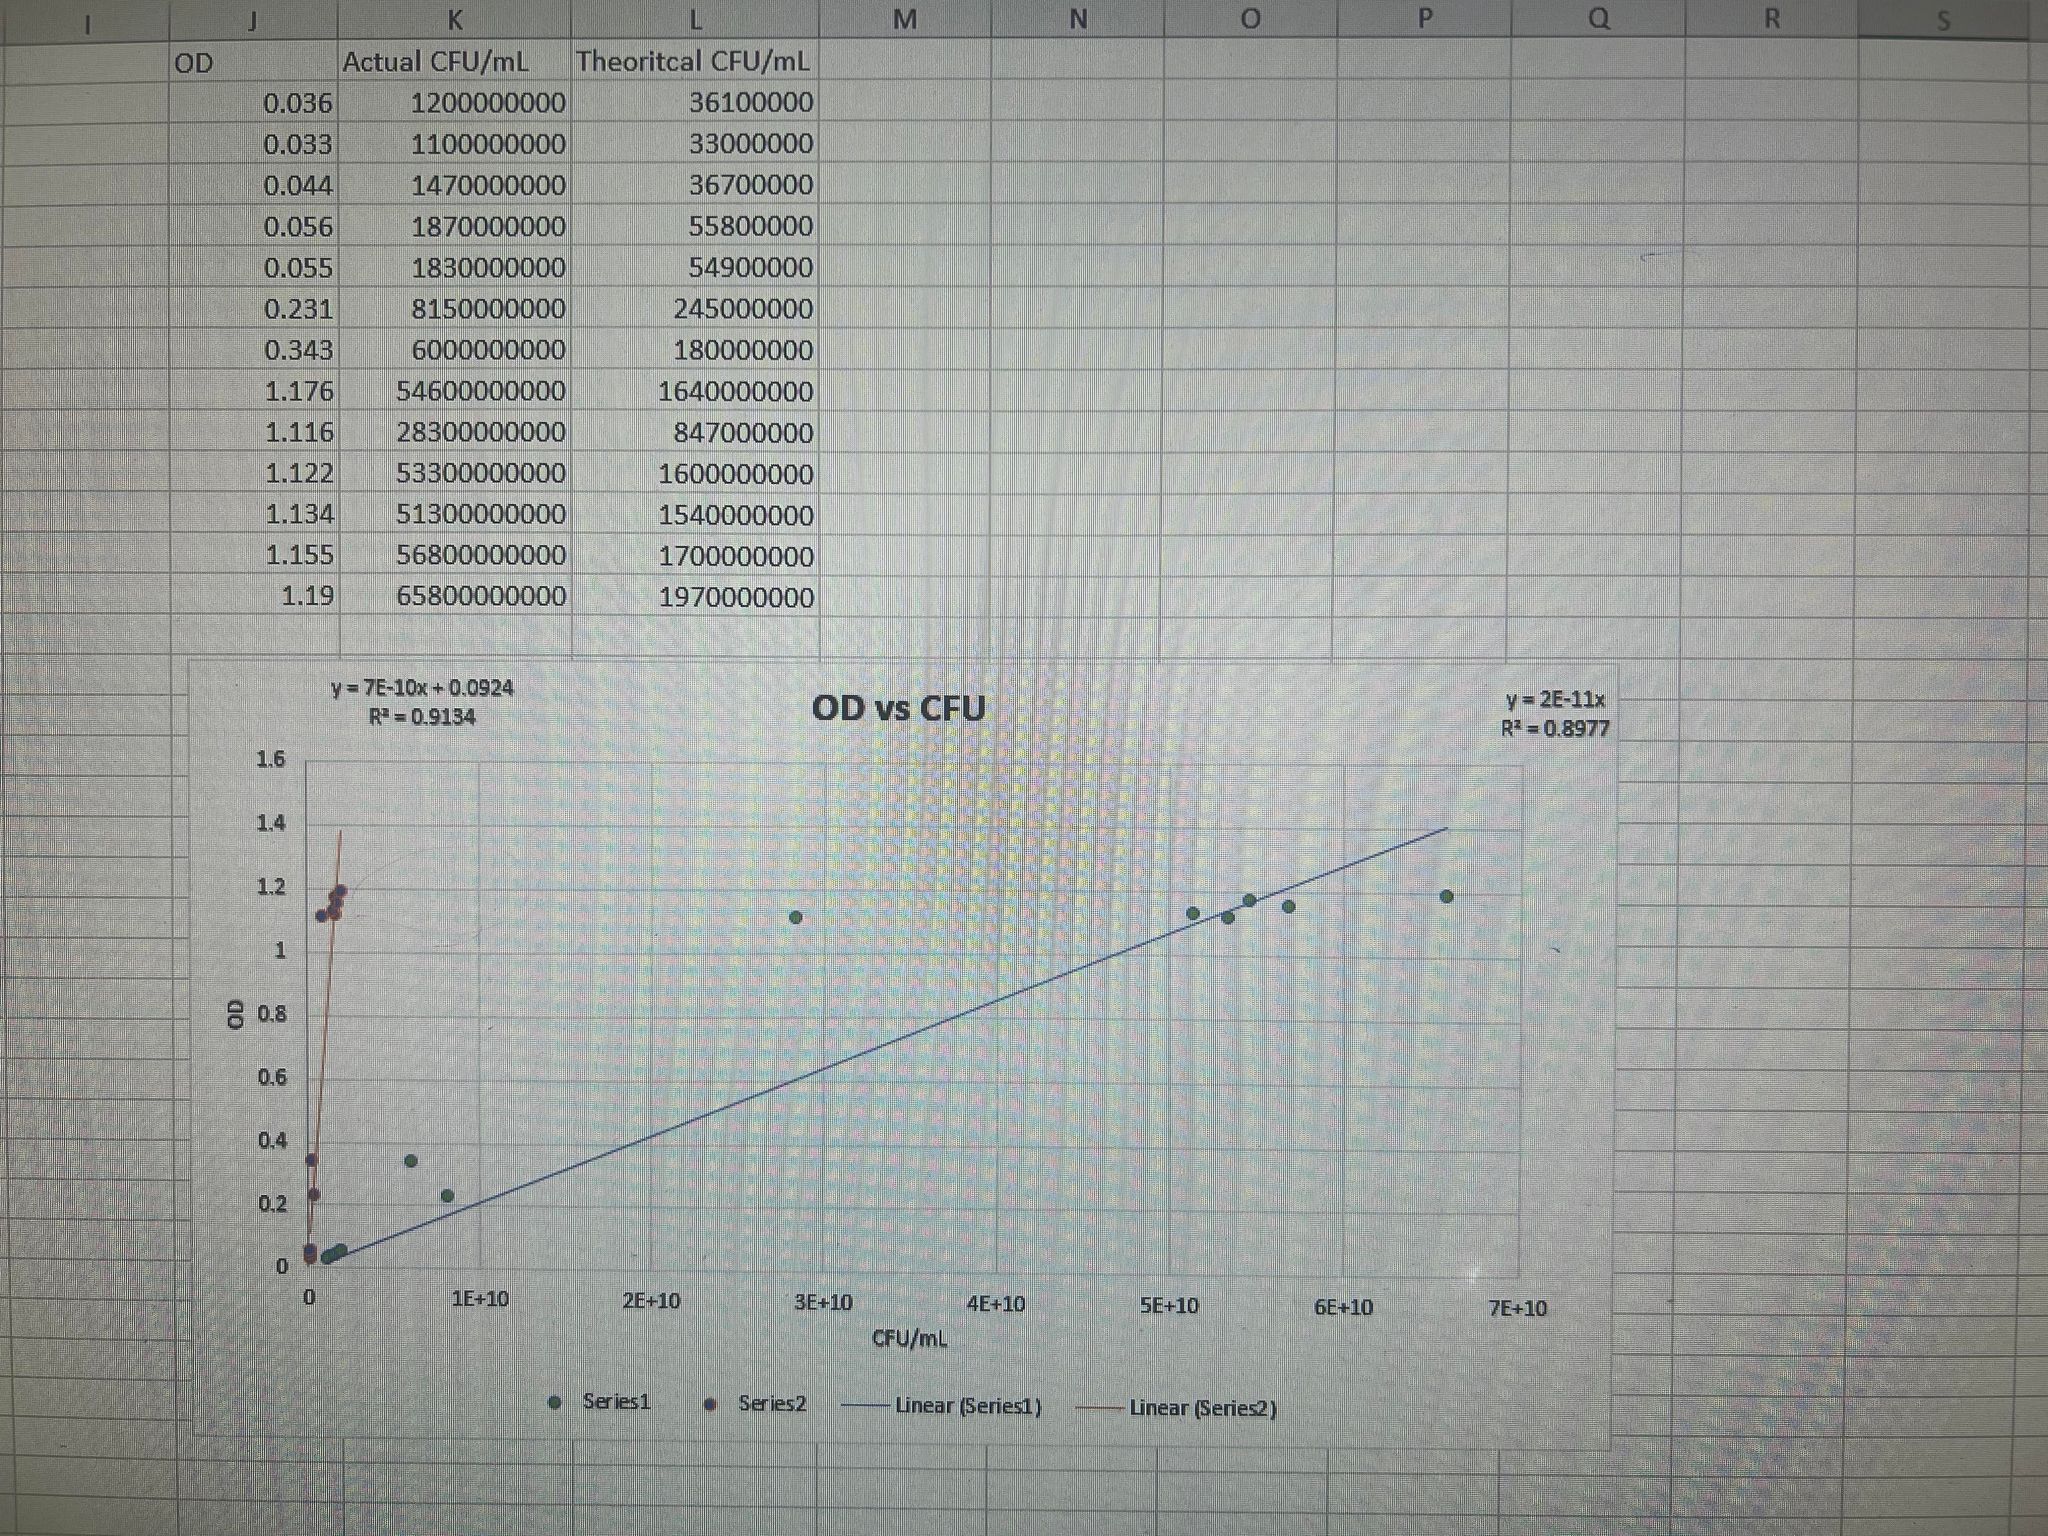Click the equation "y = 7E-10x + 0.0924"

tap(422, 688)
